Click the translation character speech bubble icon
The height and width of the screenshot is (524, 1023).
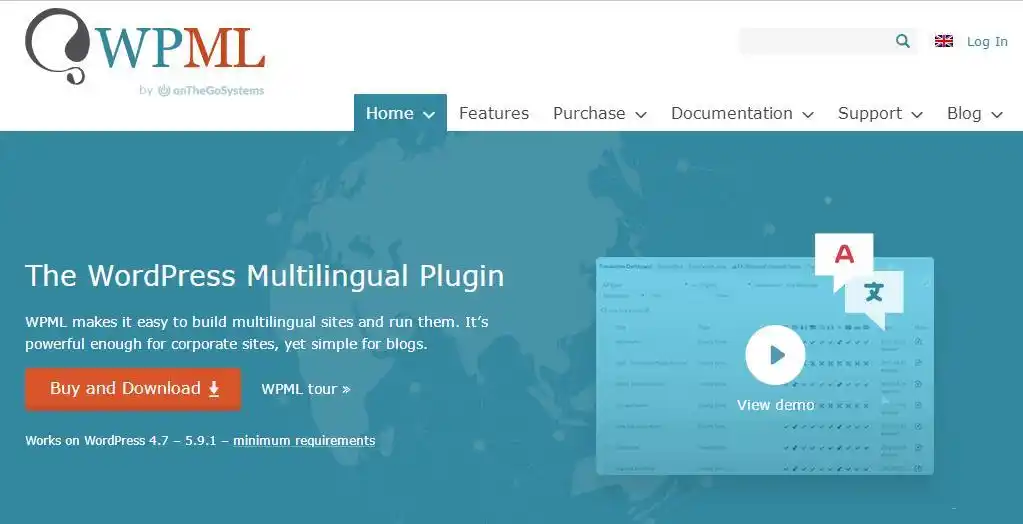click(874, 293)
